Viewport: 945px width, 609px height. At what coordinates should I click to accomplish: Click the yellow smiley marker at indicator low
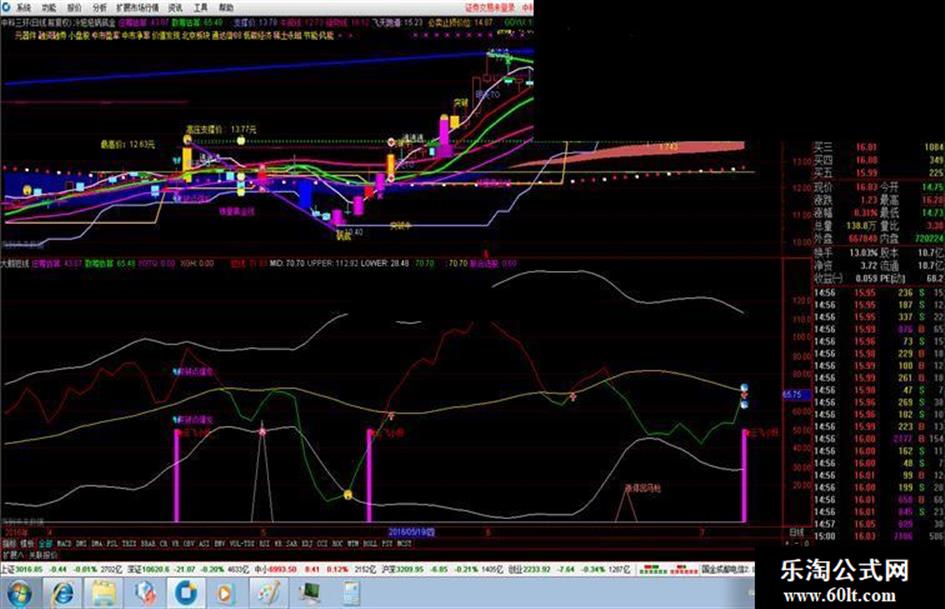coord(348,494)
